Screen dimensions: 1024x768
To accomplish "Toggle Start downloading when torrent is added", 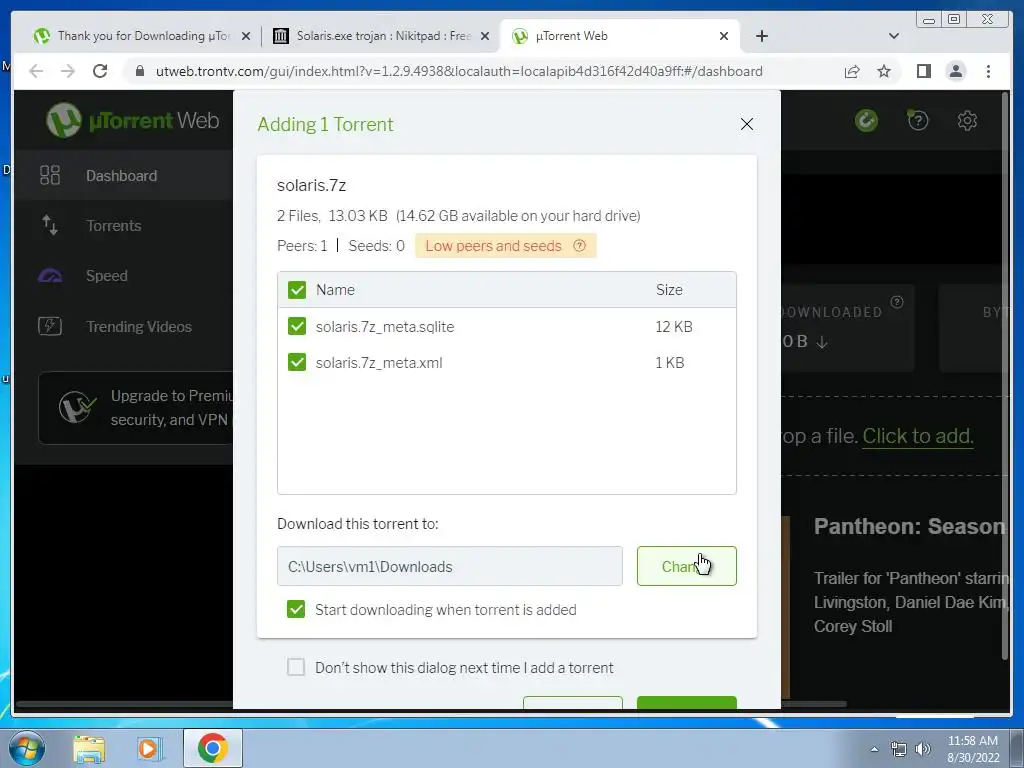I will click(x=296, y=609).
